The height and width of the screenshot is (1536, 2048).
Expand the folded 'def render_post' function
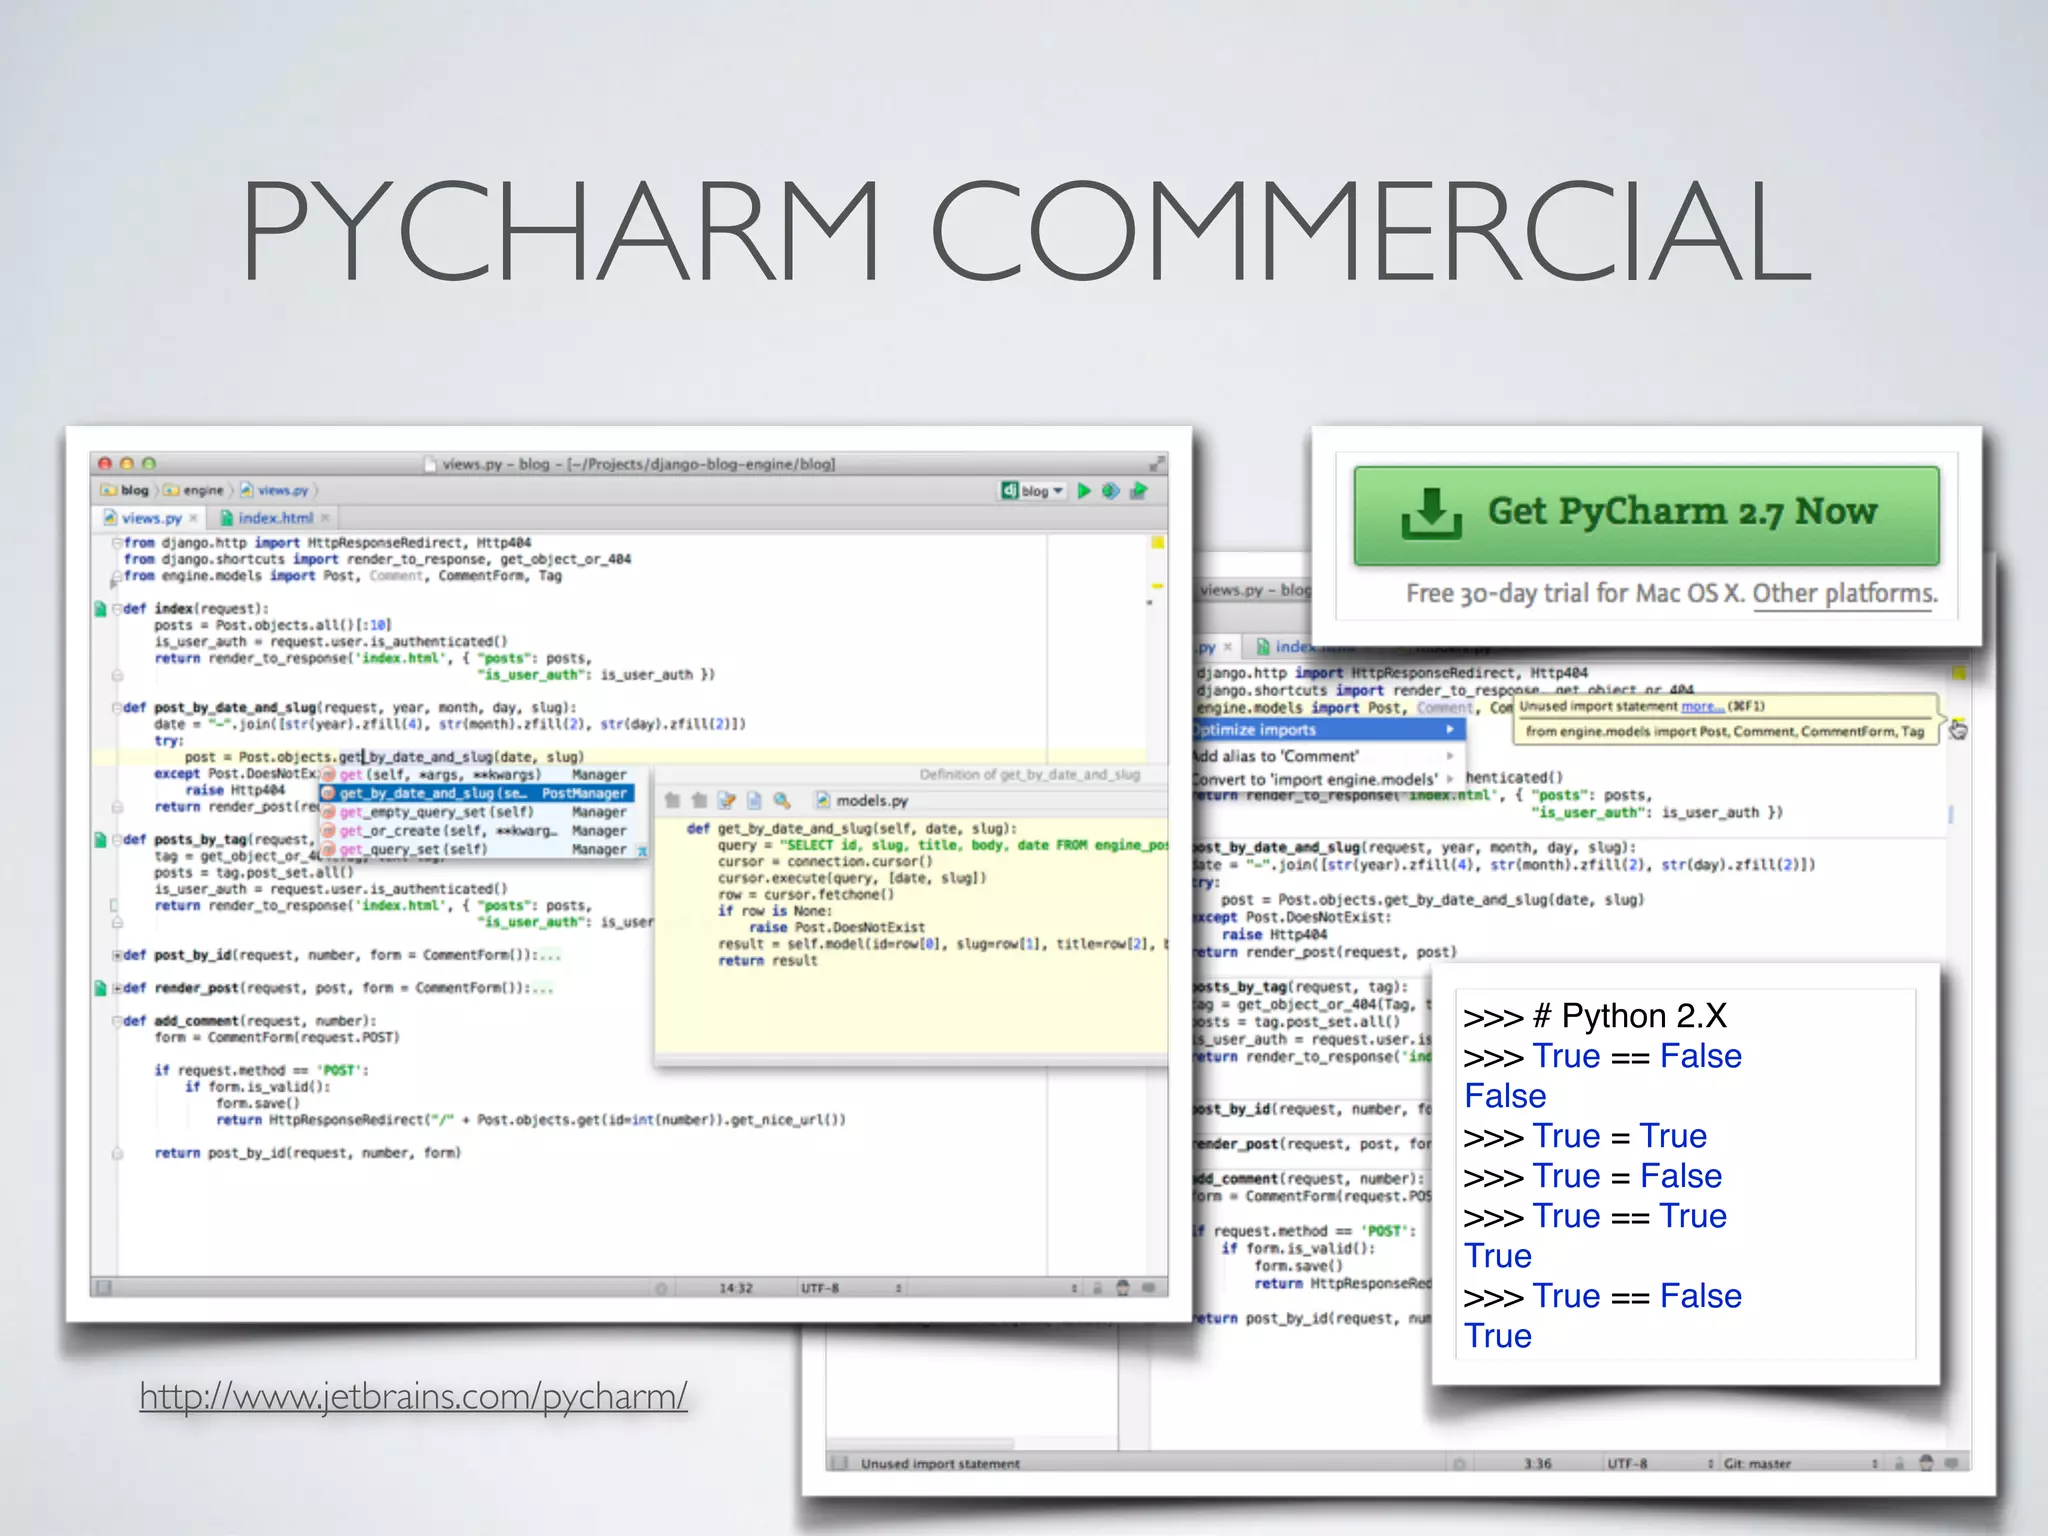[x=117, y=988]
